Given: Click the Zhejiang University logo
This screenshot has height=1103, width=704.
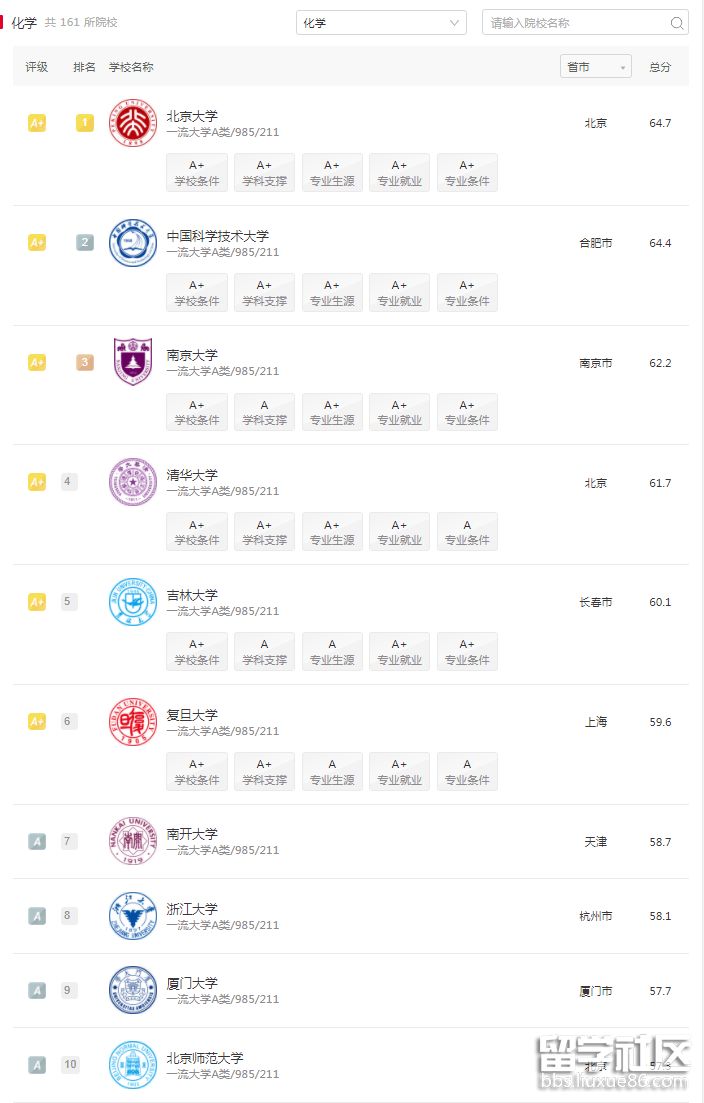Looking at the screenshot, I should (x=132, y=916).
